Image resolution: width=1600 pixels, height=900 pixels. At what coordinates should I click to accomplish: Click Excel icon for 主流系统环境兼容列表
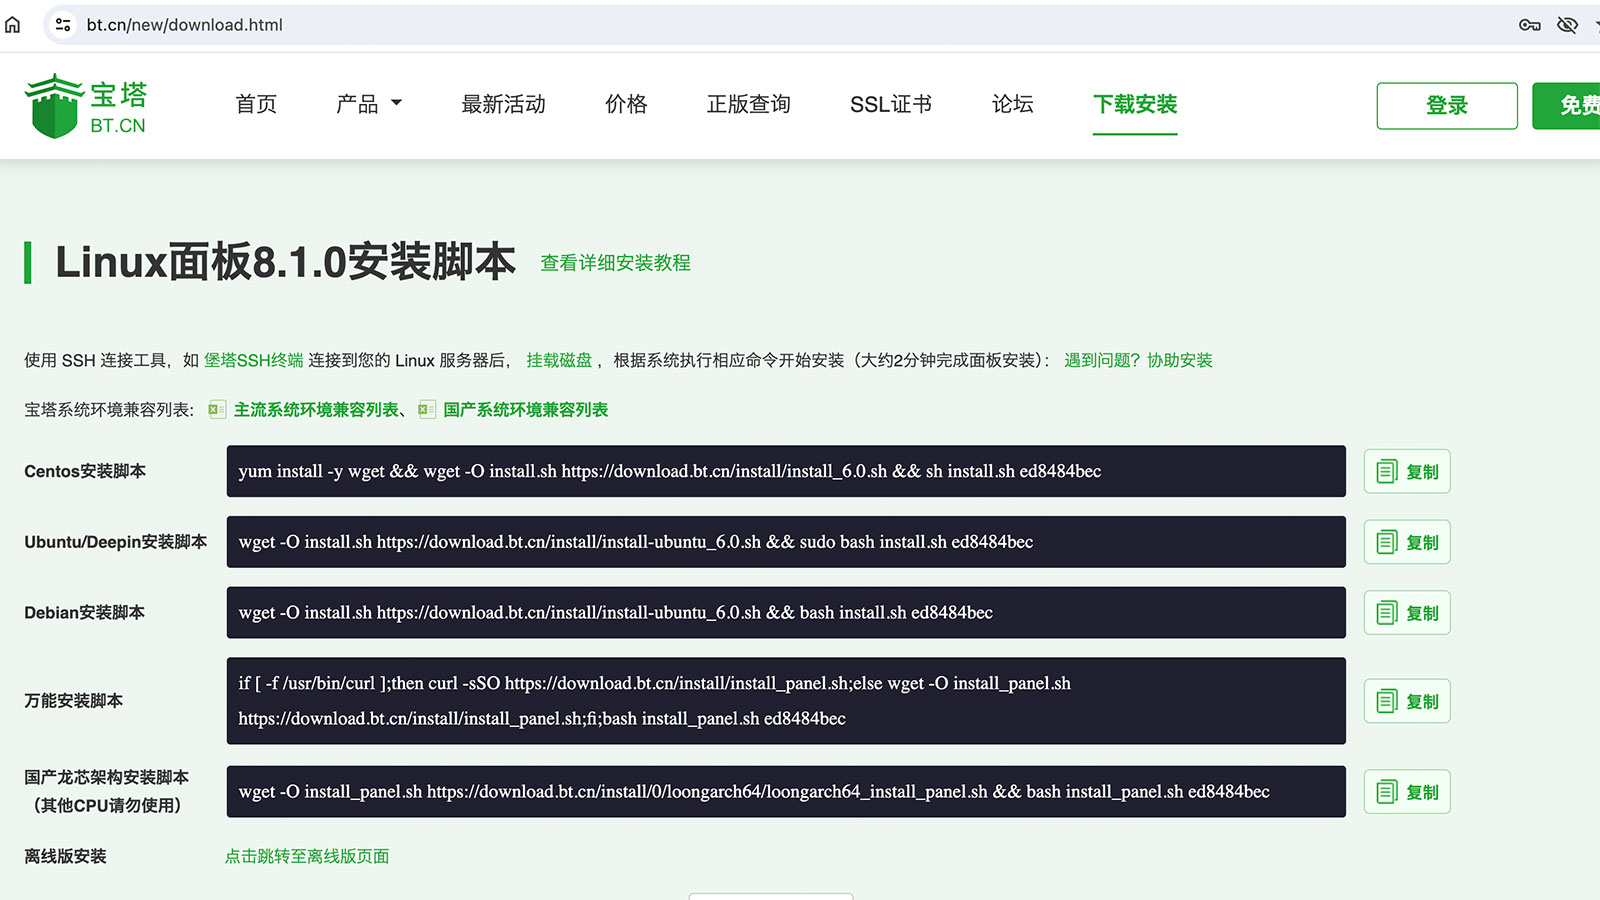(x=217, y=409)
